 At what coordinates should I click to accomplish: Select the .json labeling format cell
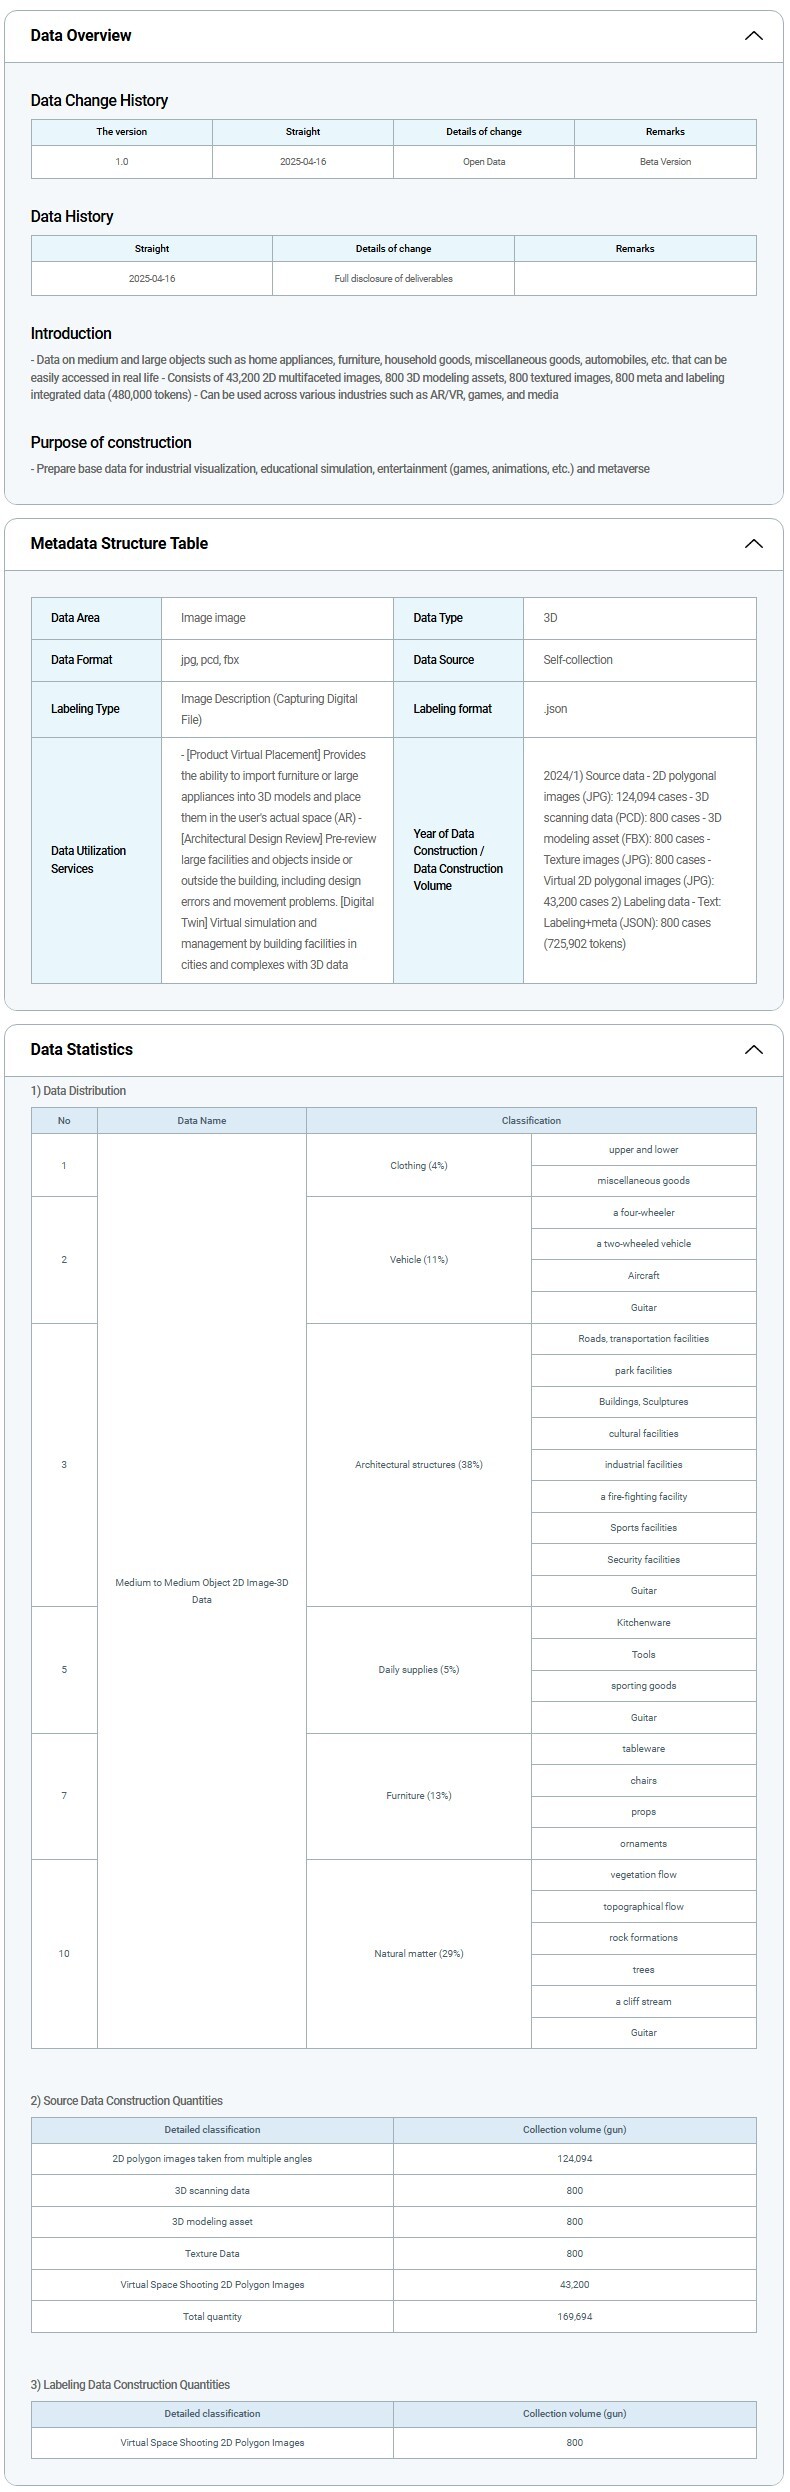click(x=556, y=709)
